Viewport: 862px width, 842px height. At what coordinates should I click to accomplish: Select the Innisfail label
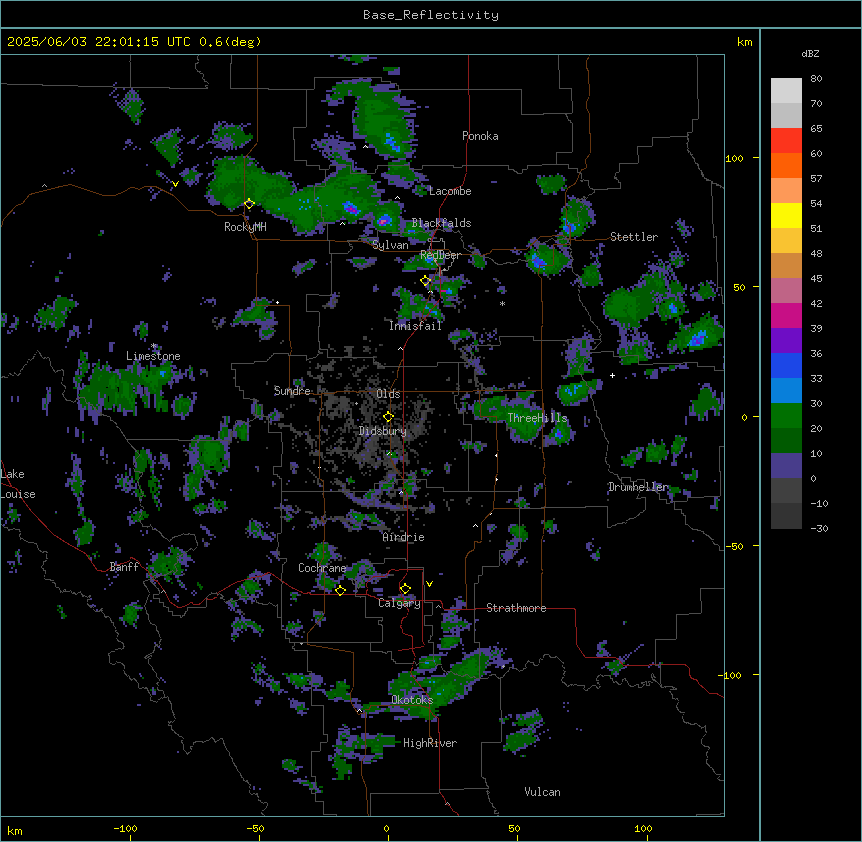tap(415, 326)
